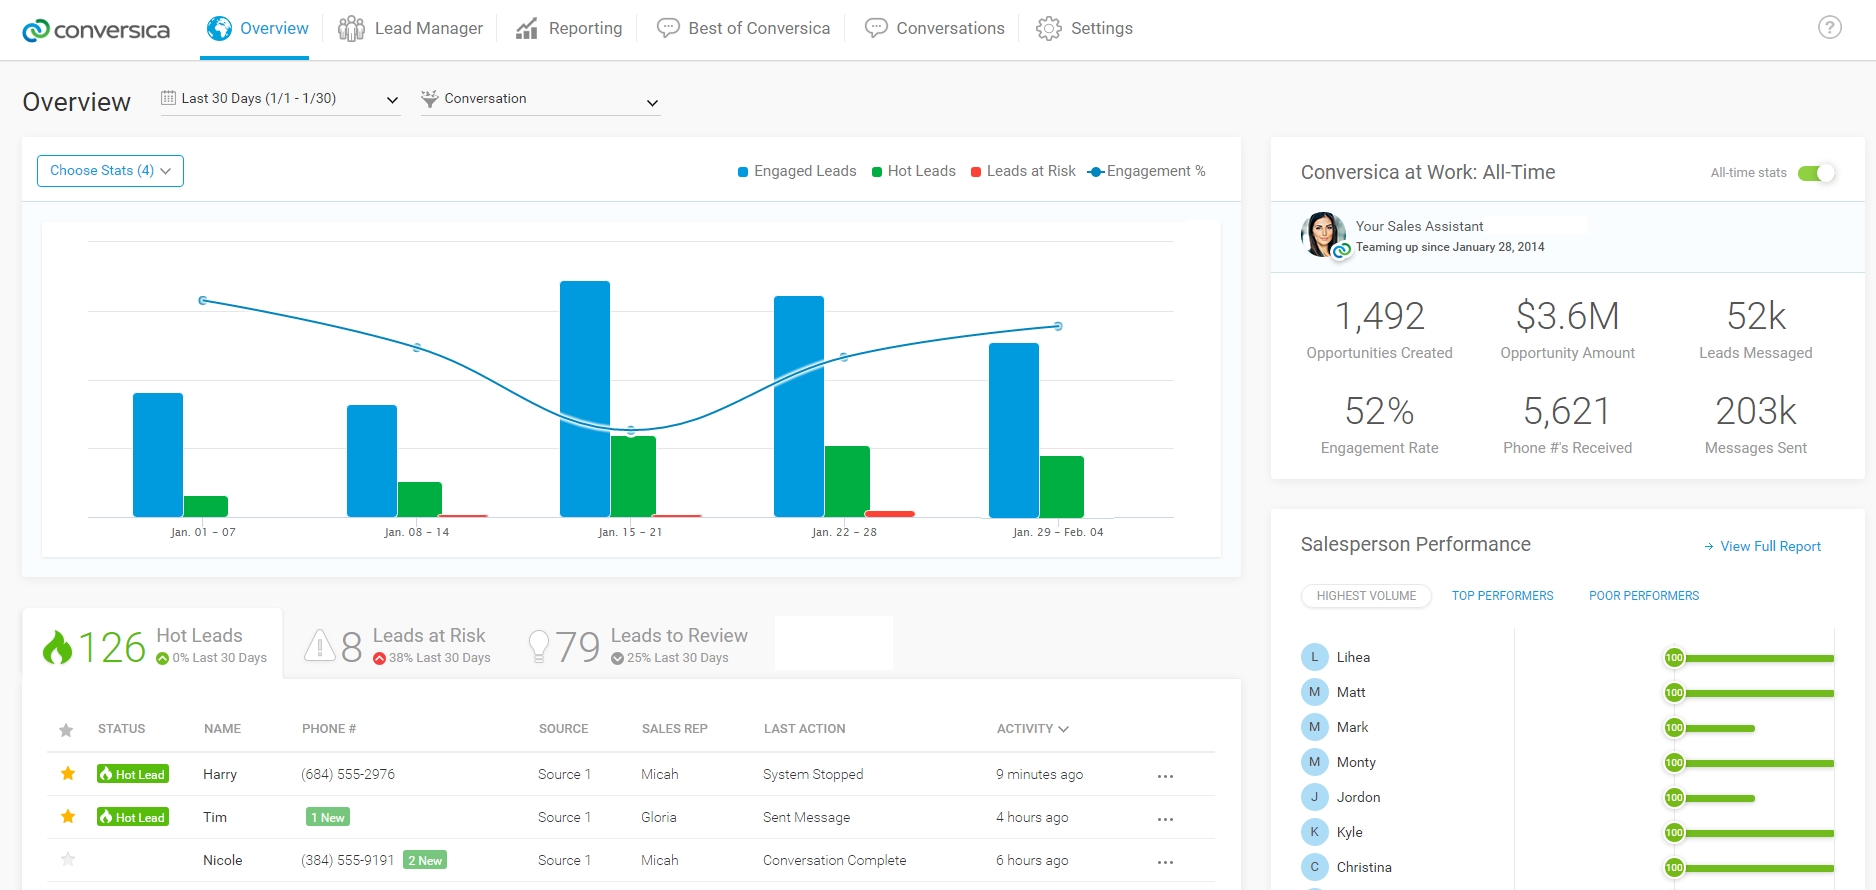Image resolution: width=1876 pixels, height=890 pixels.
Task: Toggle the All-time stats switch
Action: click(1816, 173)
